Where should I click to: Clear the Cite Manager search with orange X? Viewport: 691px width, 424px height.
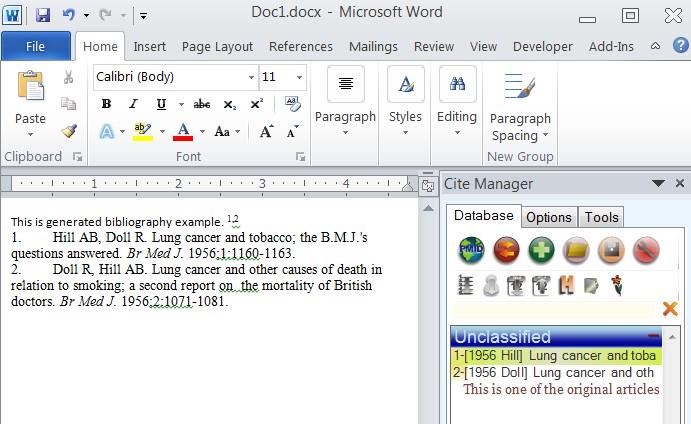(670, 309)
